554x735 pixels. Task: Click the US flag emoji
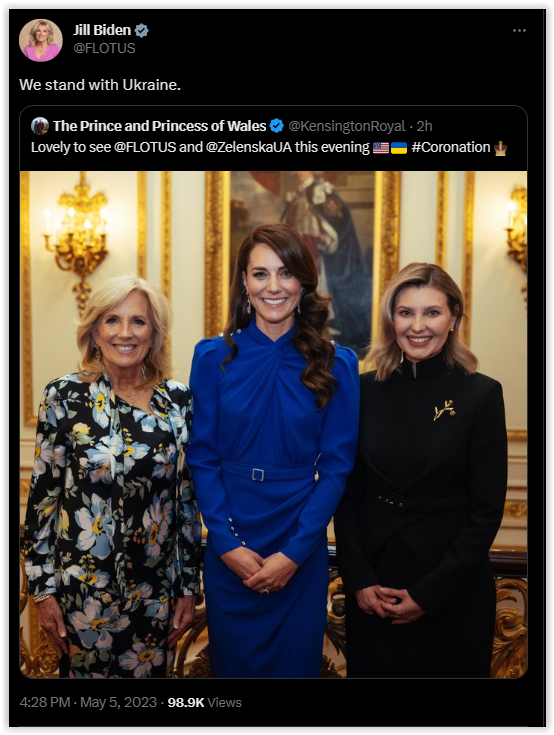pyautogui.click(x=381, y=148)
